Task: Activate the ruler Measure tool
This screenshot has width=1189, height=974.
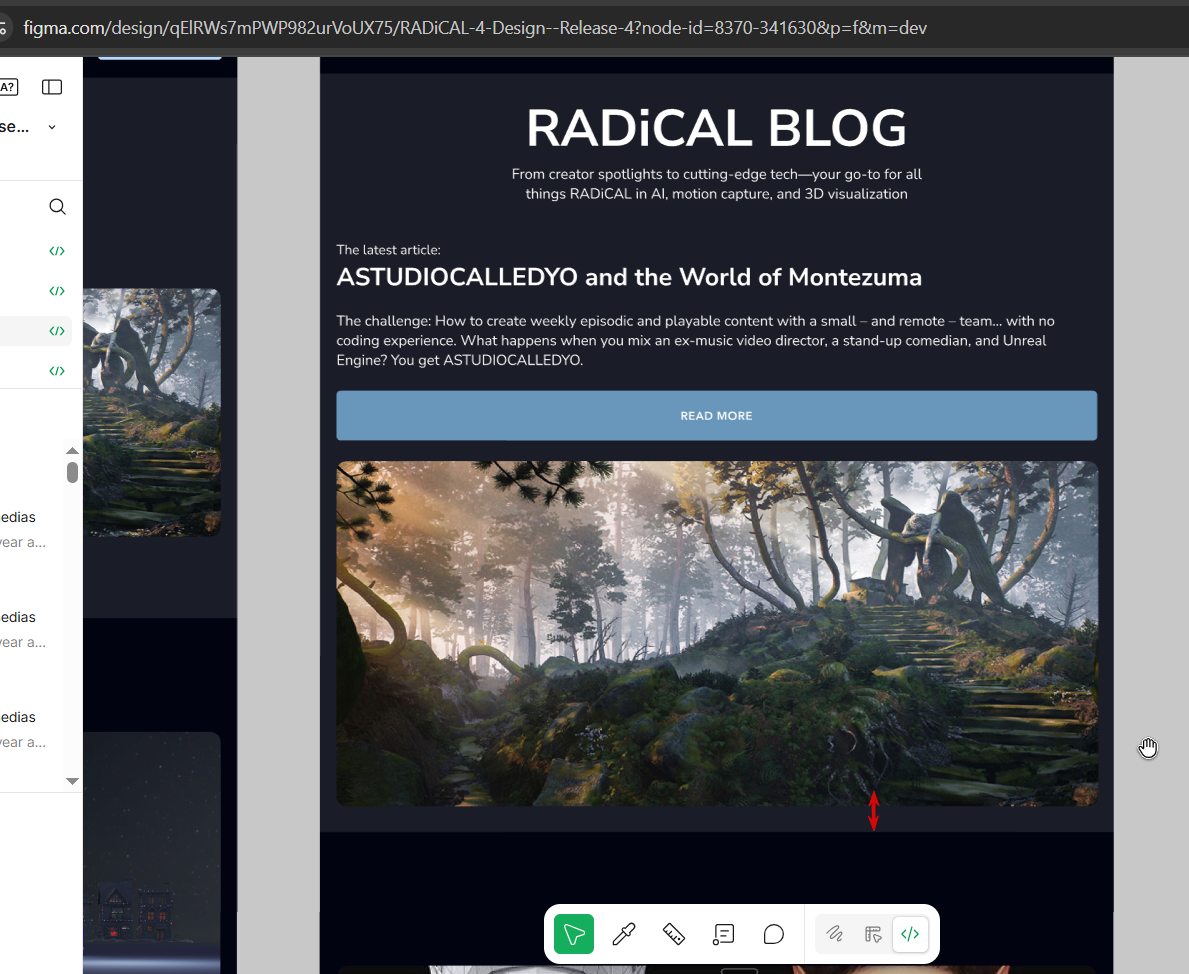Action: (x=673, y=934)
